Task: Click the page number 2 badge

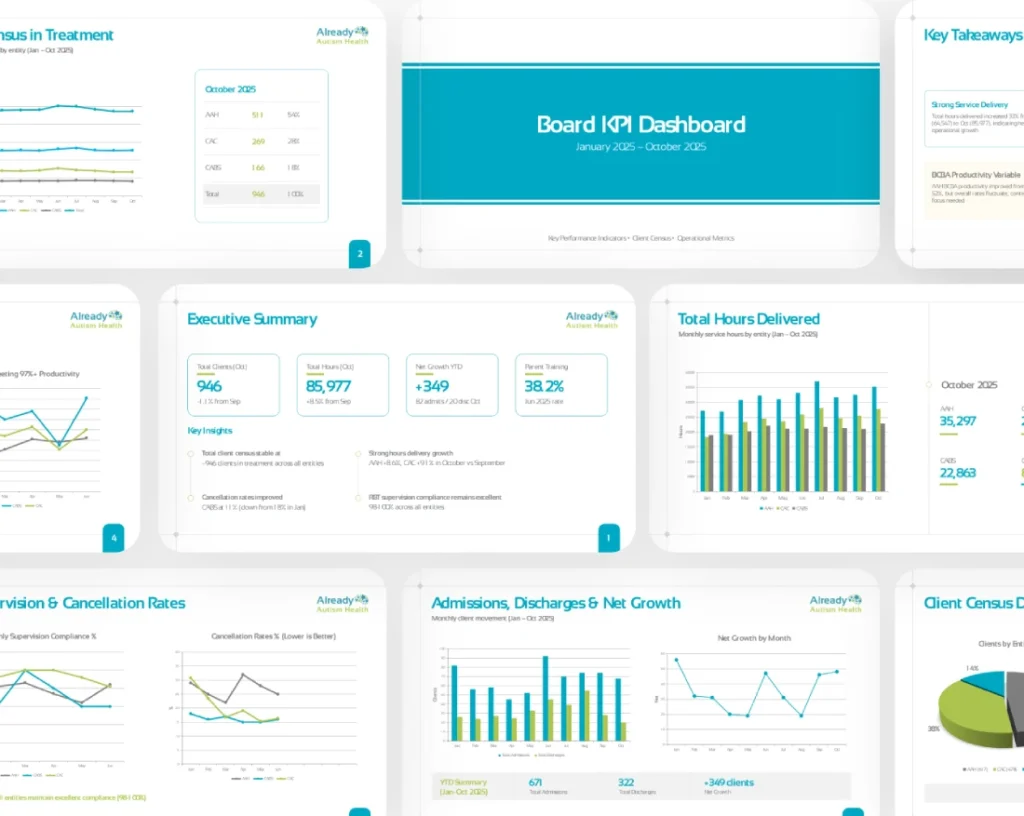Action: [x=360, y=254]
